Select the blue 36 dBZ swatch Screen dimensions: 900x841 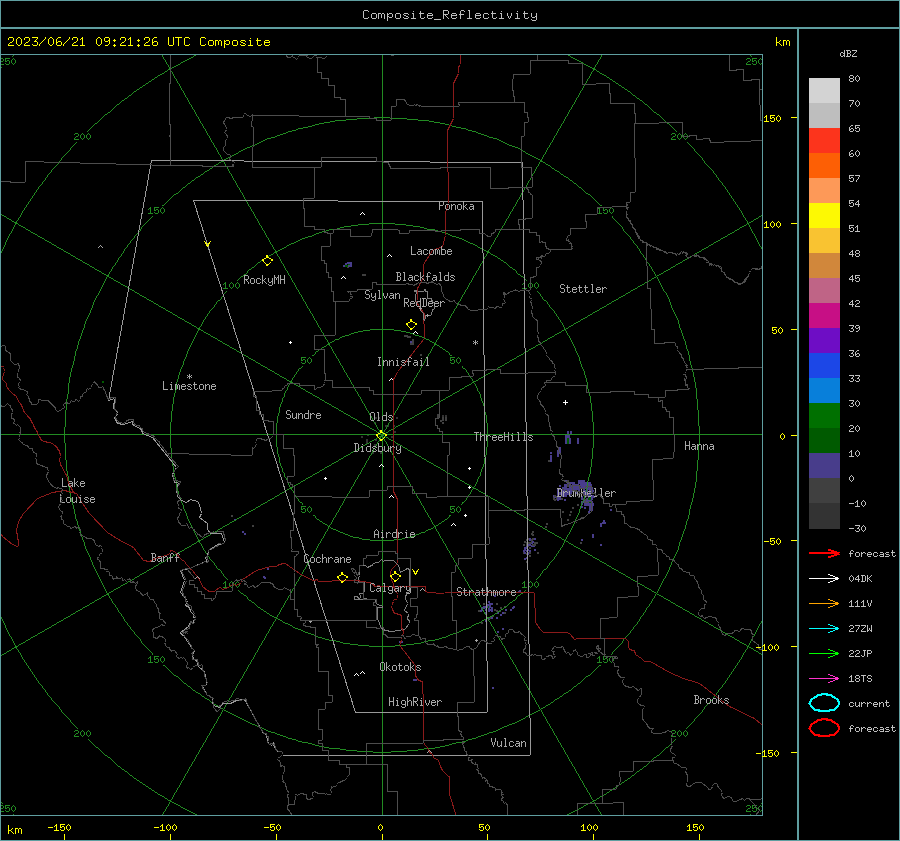coord(824,365)
